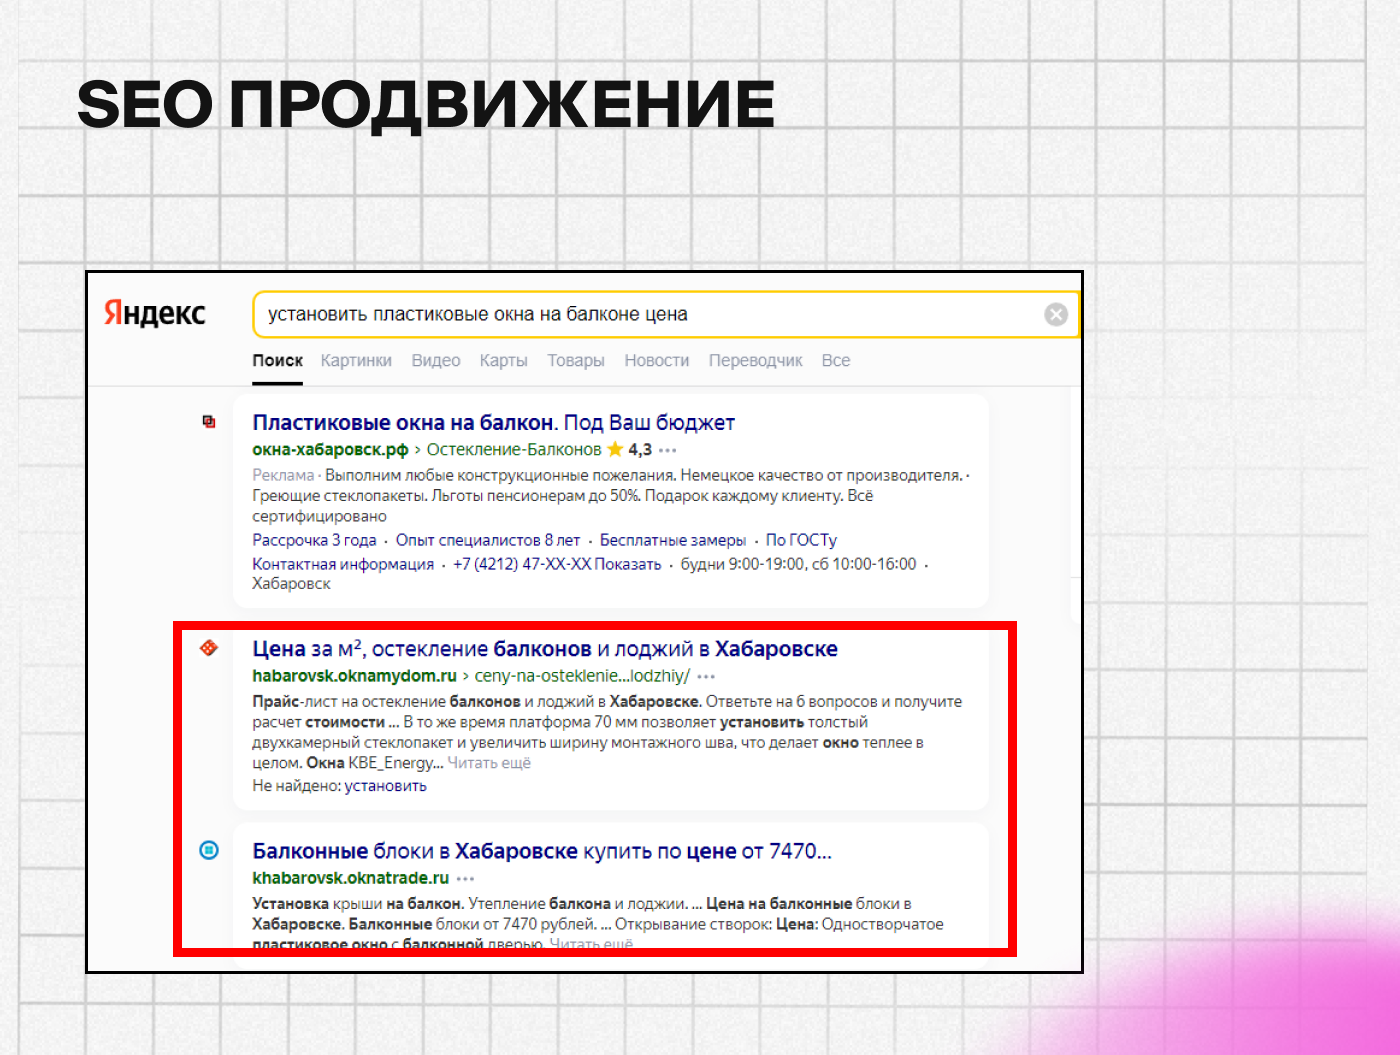
Task: Open the three-dot menu for oknamydom result
Action: pos(706,677)
